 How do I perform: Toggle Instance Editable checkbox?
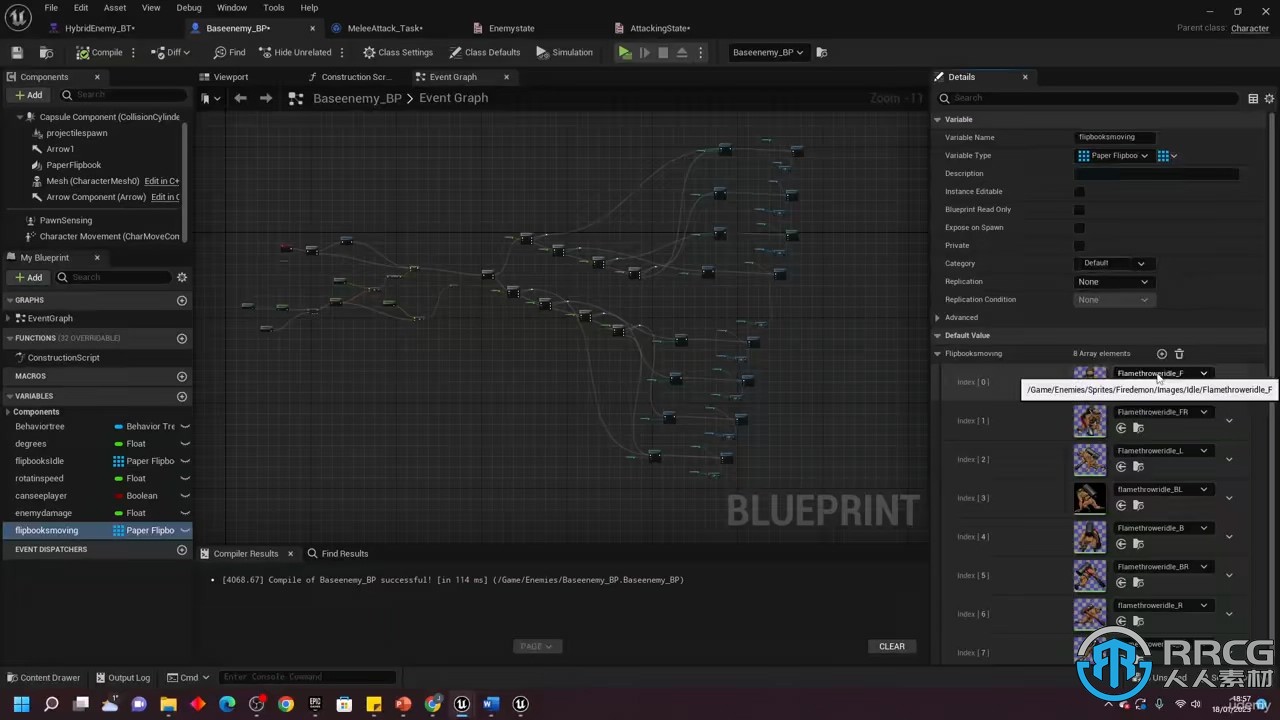point(1079,192)
